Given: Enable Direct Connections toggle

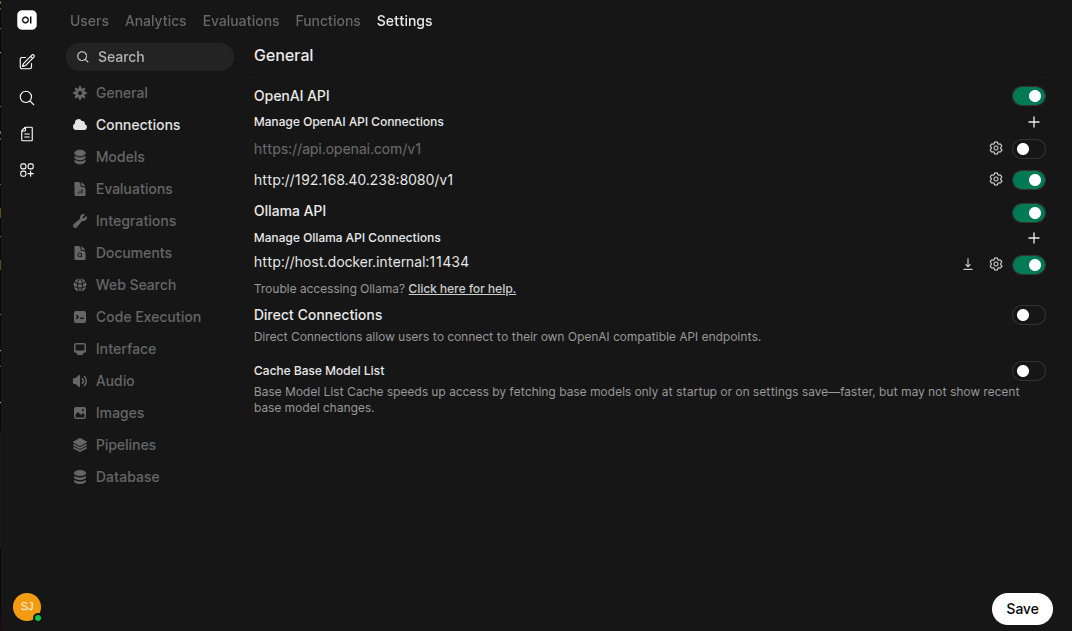Looking at the screenshot, I should [x=1028, y=315].
